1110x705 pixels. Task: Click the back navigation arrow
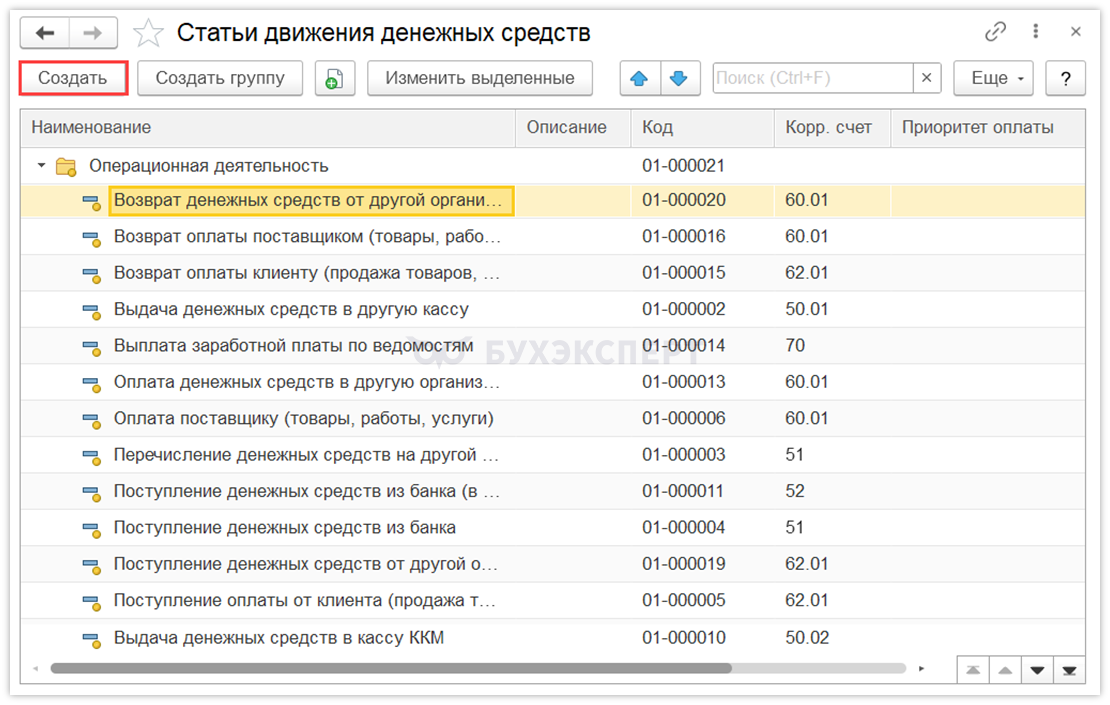tap(44, 33)
